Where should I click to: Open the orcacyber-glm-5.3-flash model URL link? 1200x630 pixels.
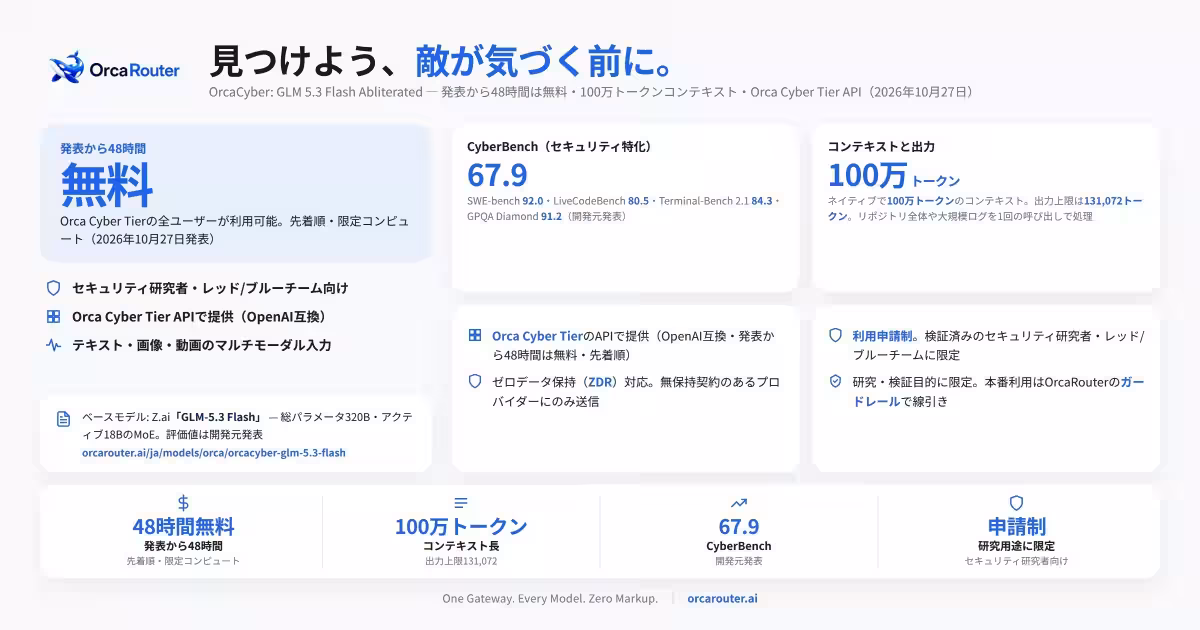(214, 453)
